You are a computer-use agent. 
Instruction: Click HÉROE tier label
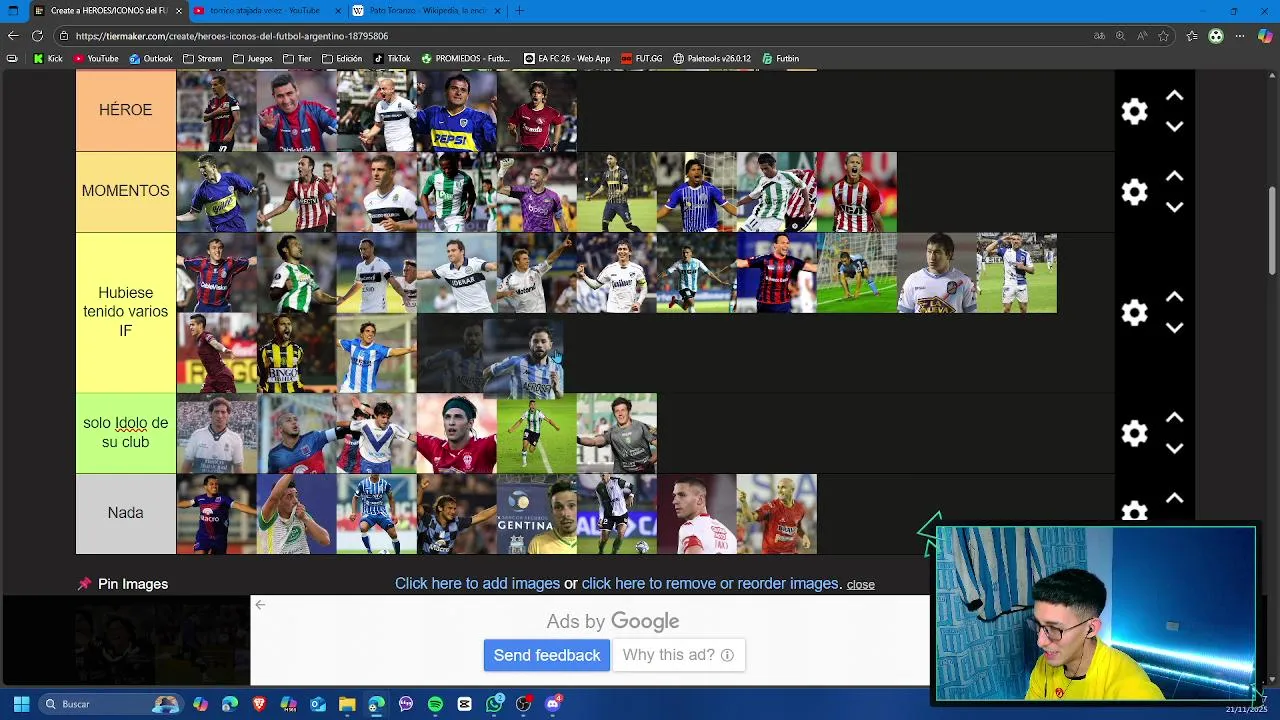click(x=126, y=111)
